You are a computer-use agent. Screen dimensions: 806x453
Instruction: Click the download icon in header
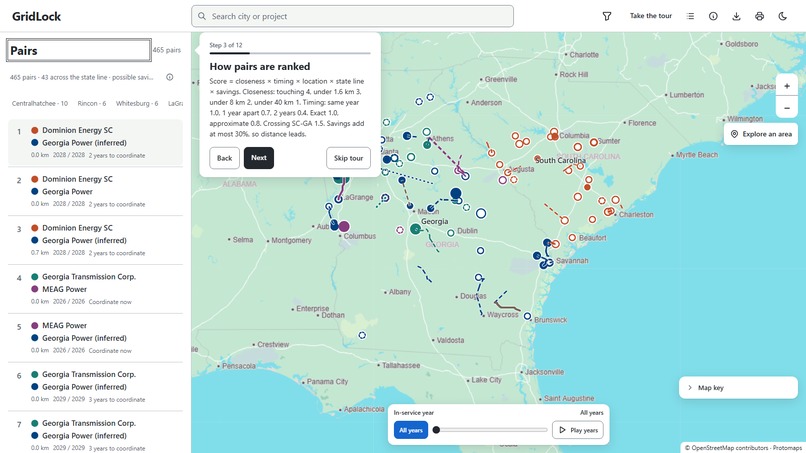click(736, 16)
